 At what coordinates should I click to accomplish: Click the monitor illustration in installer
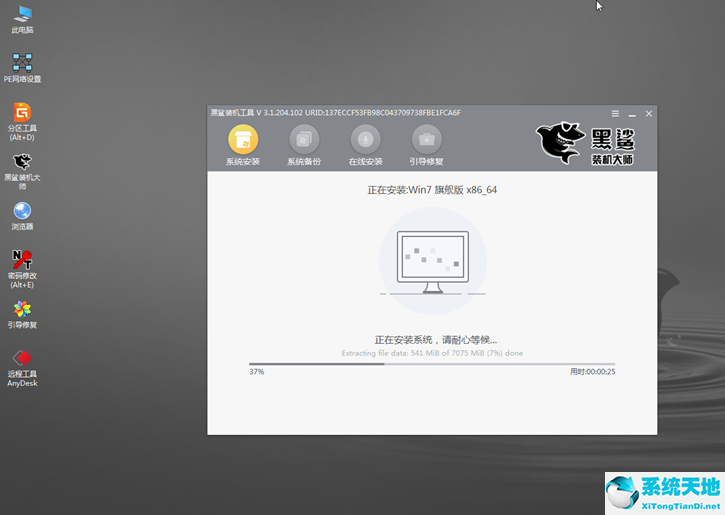433,262
